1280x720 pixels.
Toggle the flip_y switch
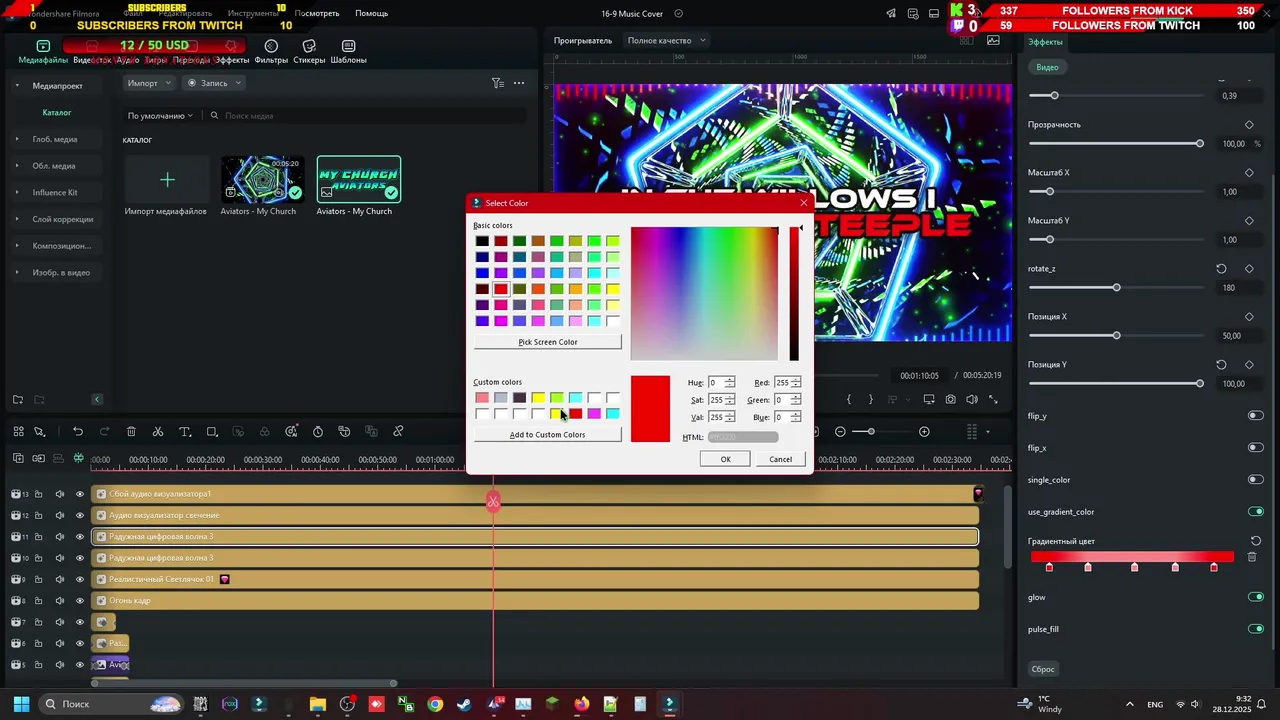(1256, 416)
